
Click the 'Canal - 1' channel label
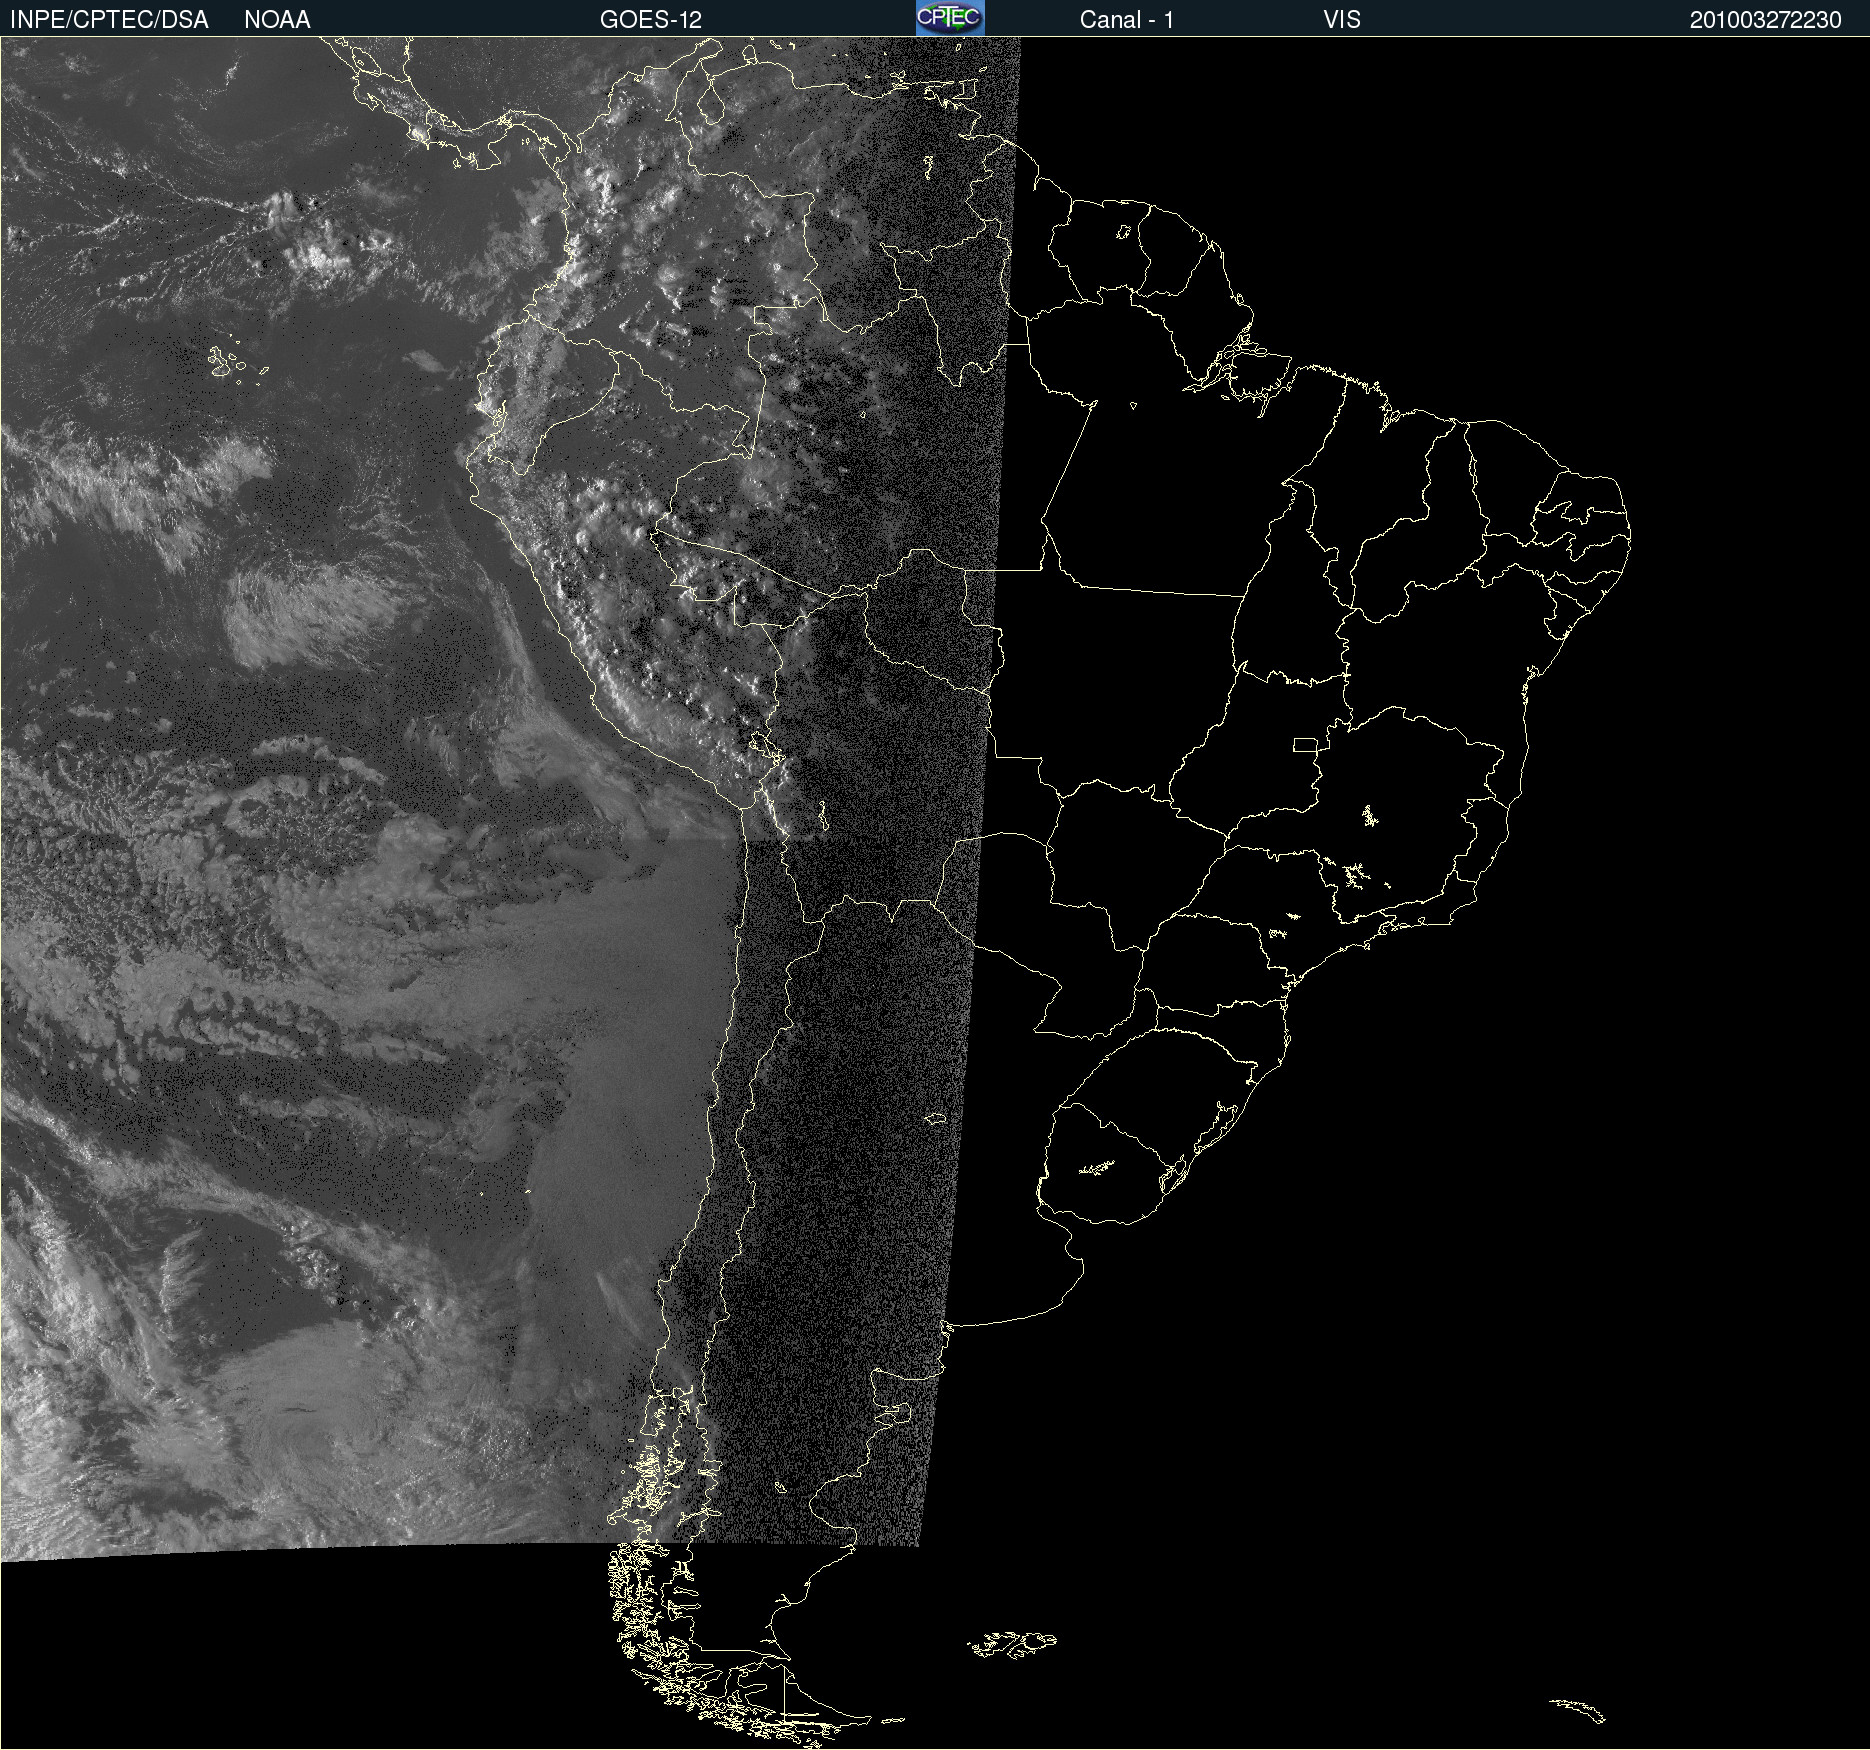point(1127,20)
